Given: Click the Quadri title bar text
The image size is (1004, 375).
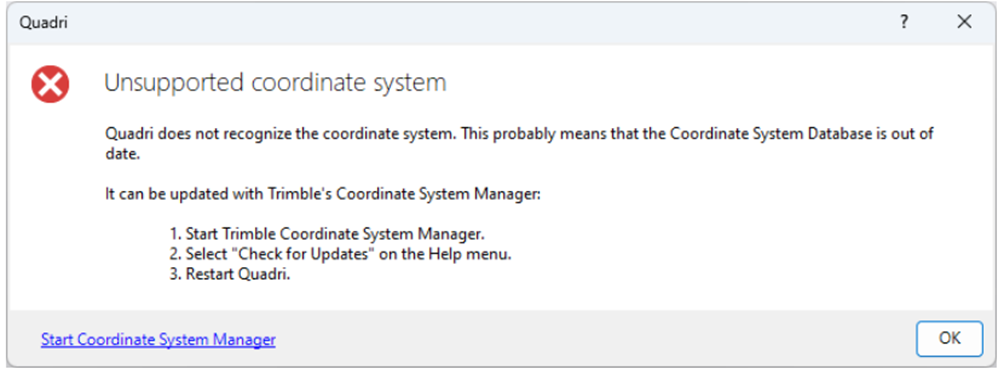Looking at the screenshot, I should tap(44, 24).
